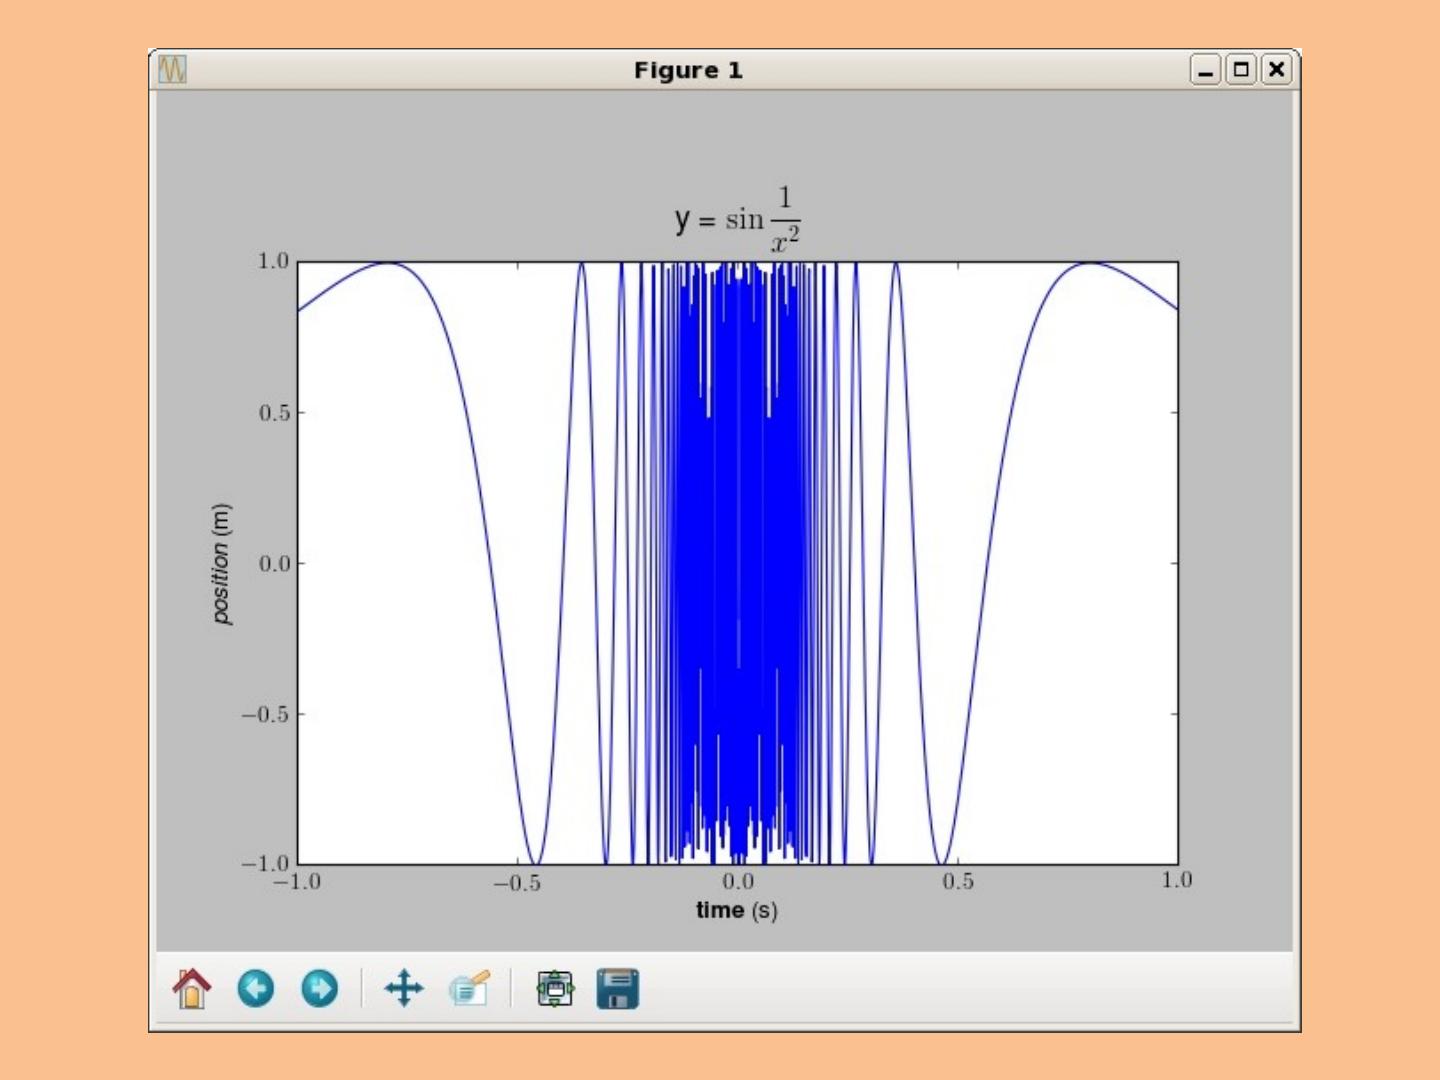Open window menu icon in title bar
Viewport: 1440px width, 1080px height.
(x=172, y=70)
